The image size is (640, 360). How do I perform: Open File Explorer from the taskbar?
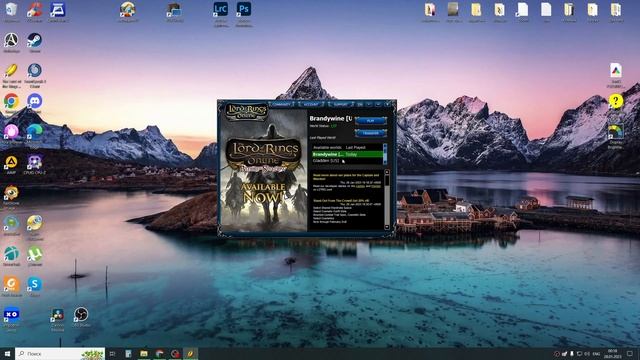point(144,353)
